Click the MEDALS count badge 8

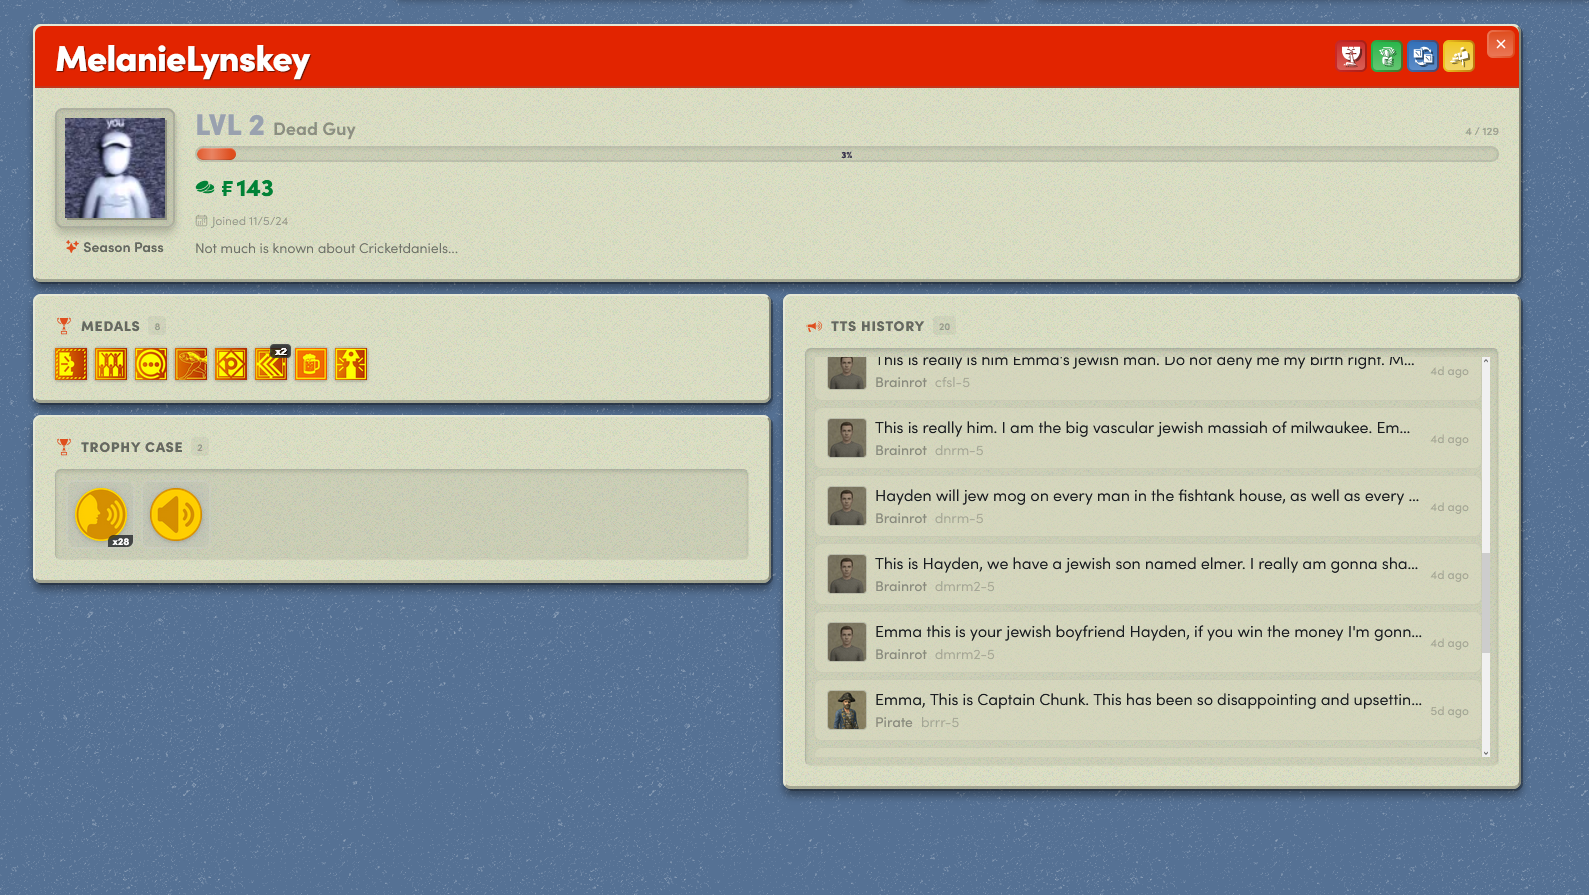(x=157, y=326)
